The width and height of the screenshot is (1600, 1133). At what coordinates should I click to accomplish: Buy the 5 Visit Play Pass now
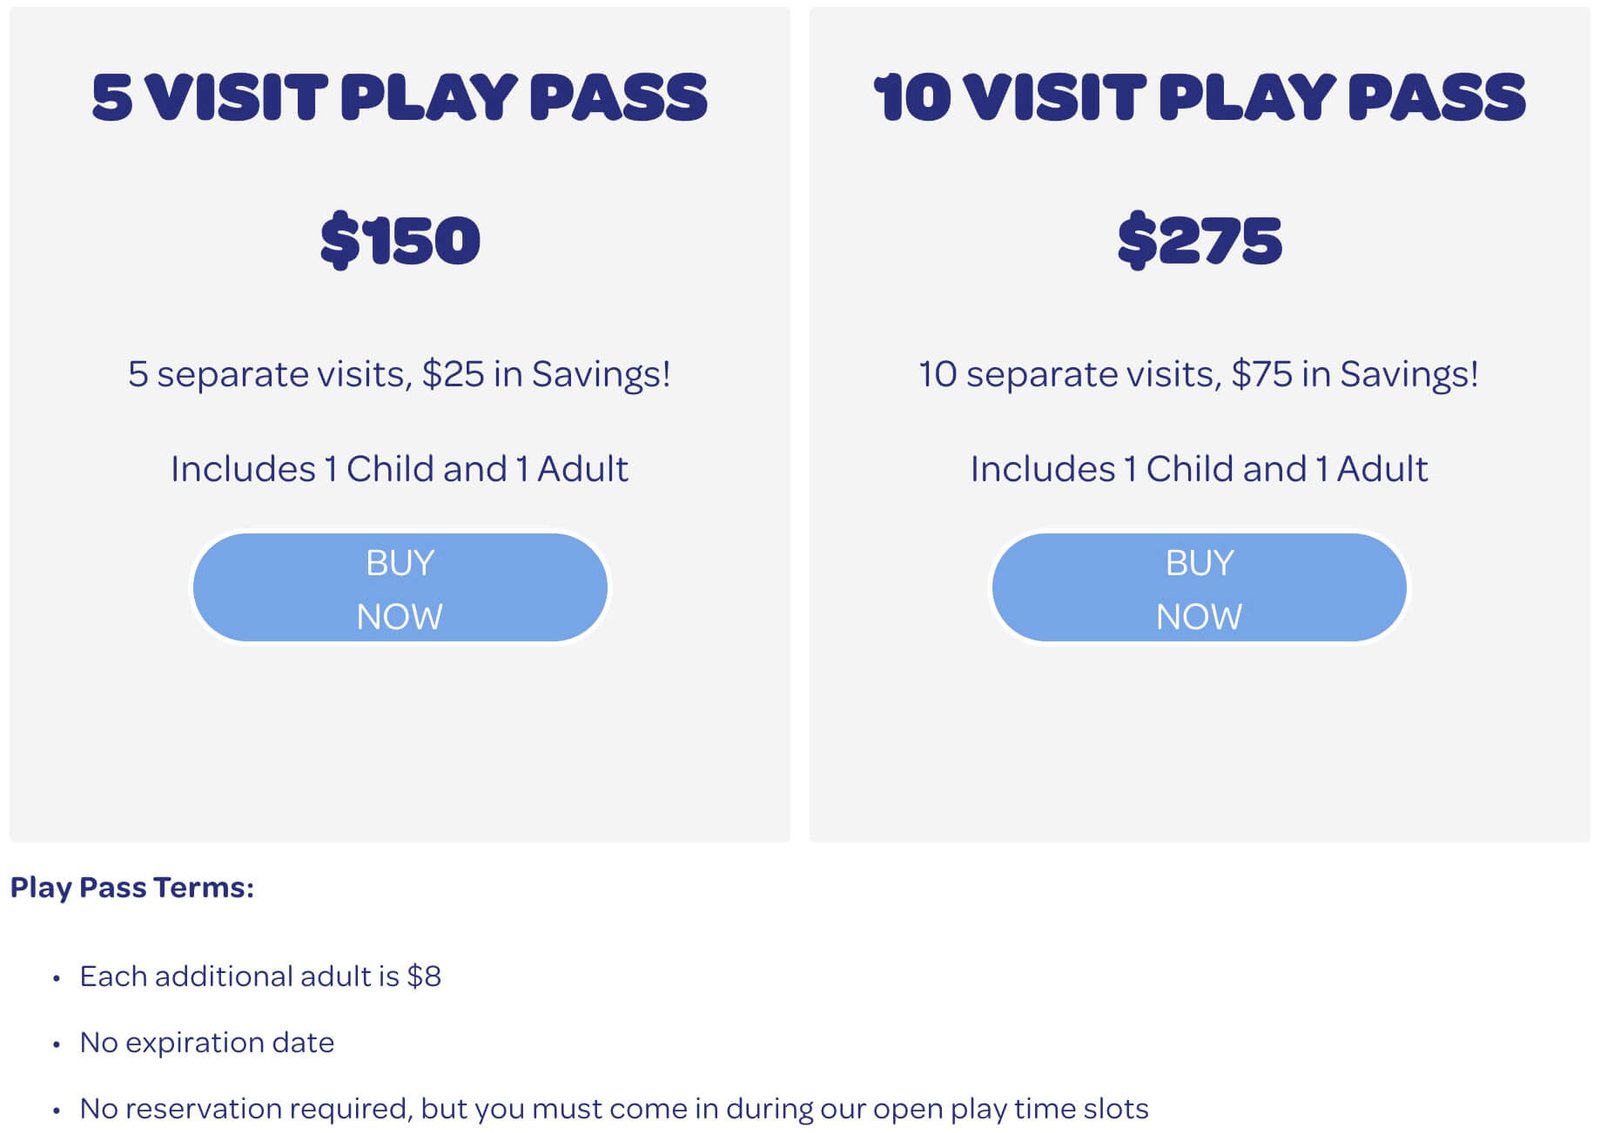click(x=400, y=587)
